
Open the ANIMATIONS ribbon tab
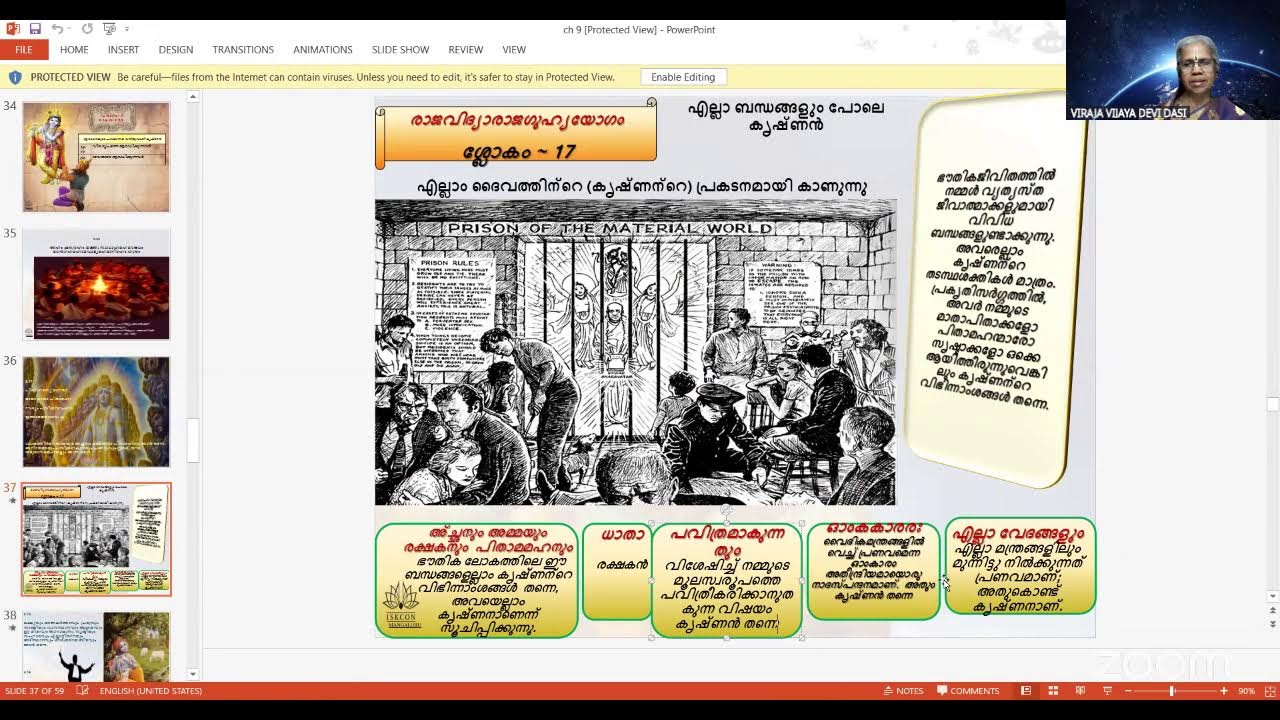click(x=322, y=50)
